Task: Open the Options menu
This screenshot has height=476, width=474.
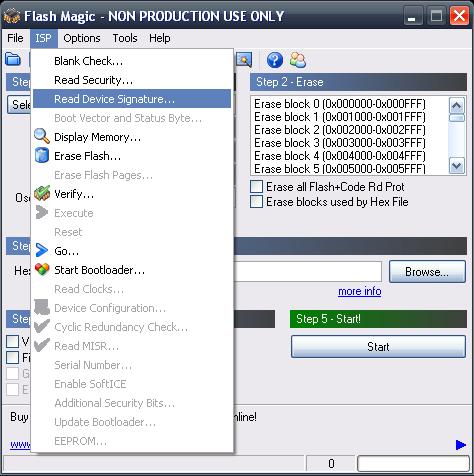Action: point(82,38)
